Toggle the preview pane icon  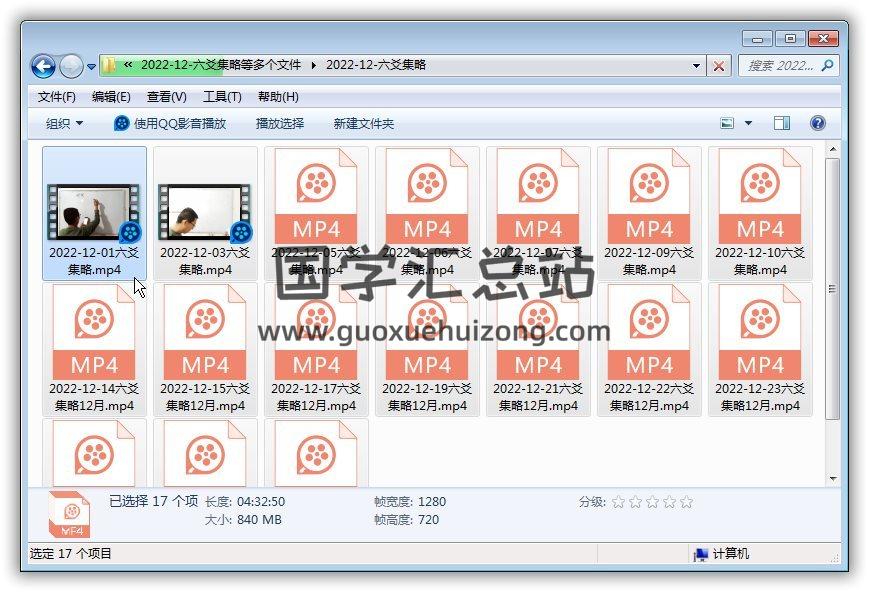click(782, 123)
